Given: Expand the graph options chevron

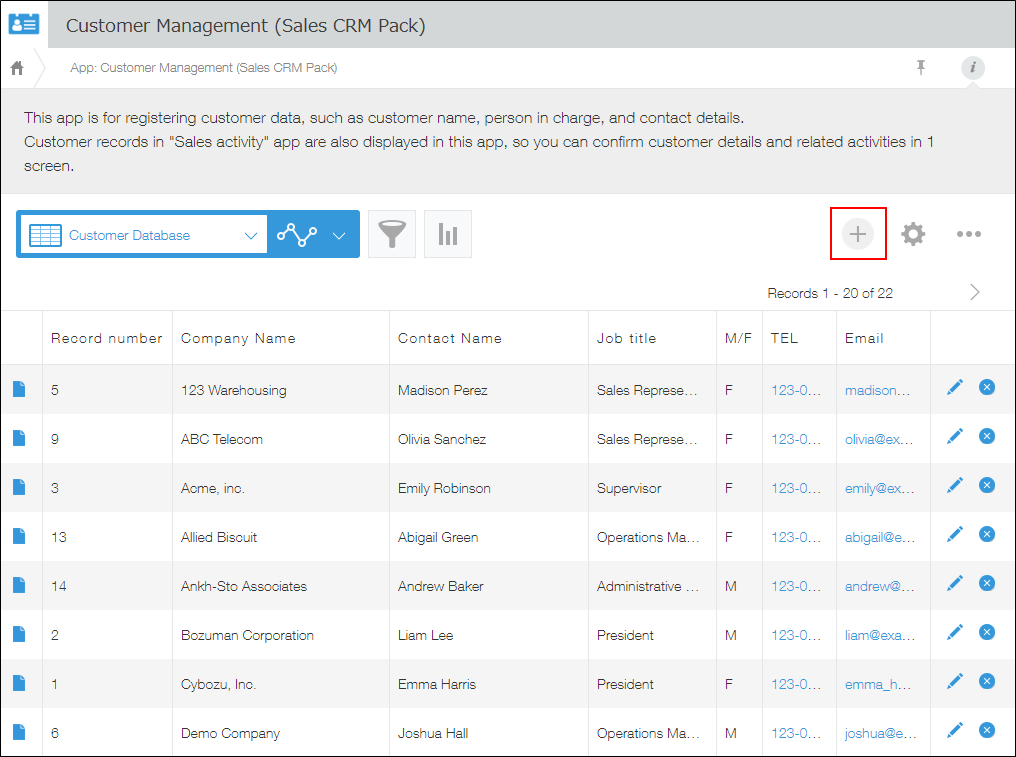Looking at the screenshot, I should (339, 235).
